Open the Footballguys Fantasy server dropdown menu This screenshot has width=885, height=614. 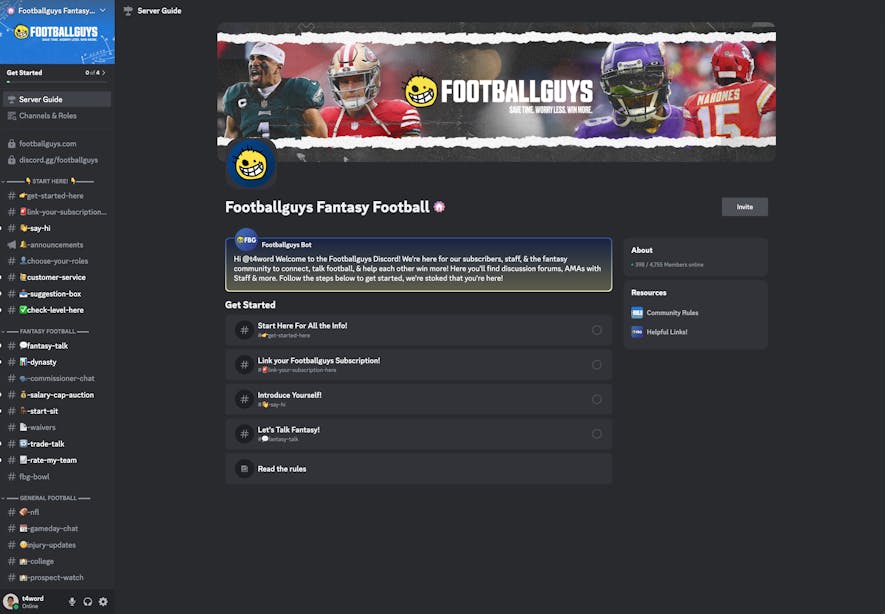(102, 11)
